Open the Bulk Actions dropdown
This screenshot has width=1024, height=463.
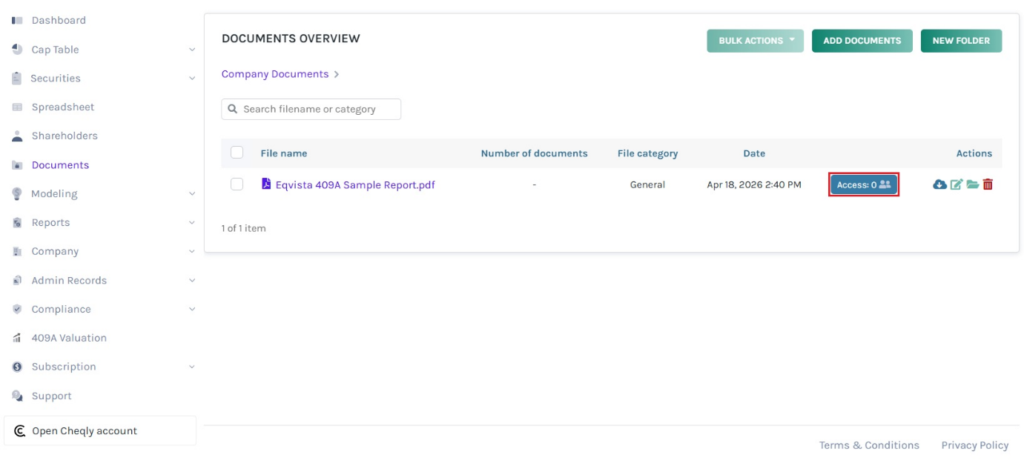click(x=755, y=41)
